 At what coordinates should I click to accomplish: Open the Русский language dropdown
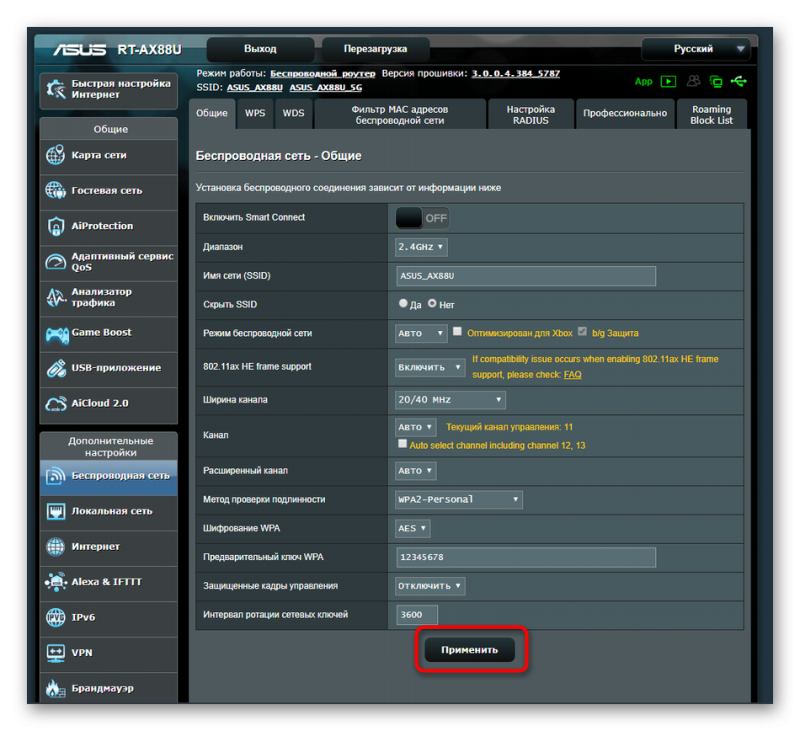[696, 49]
